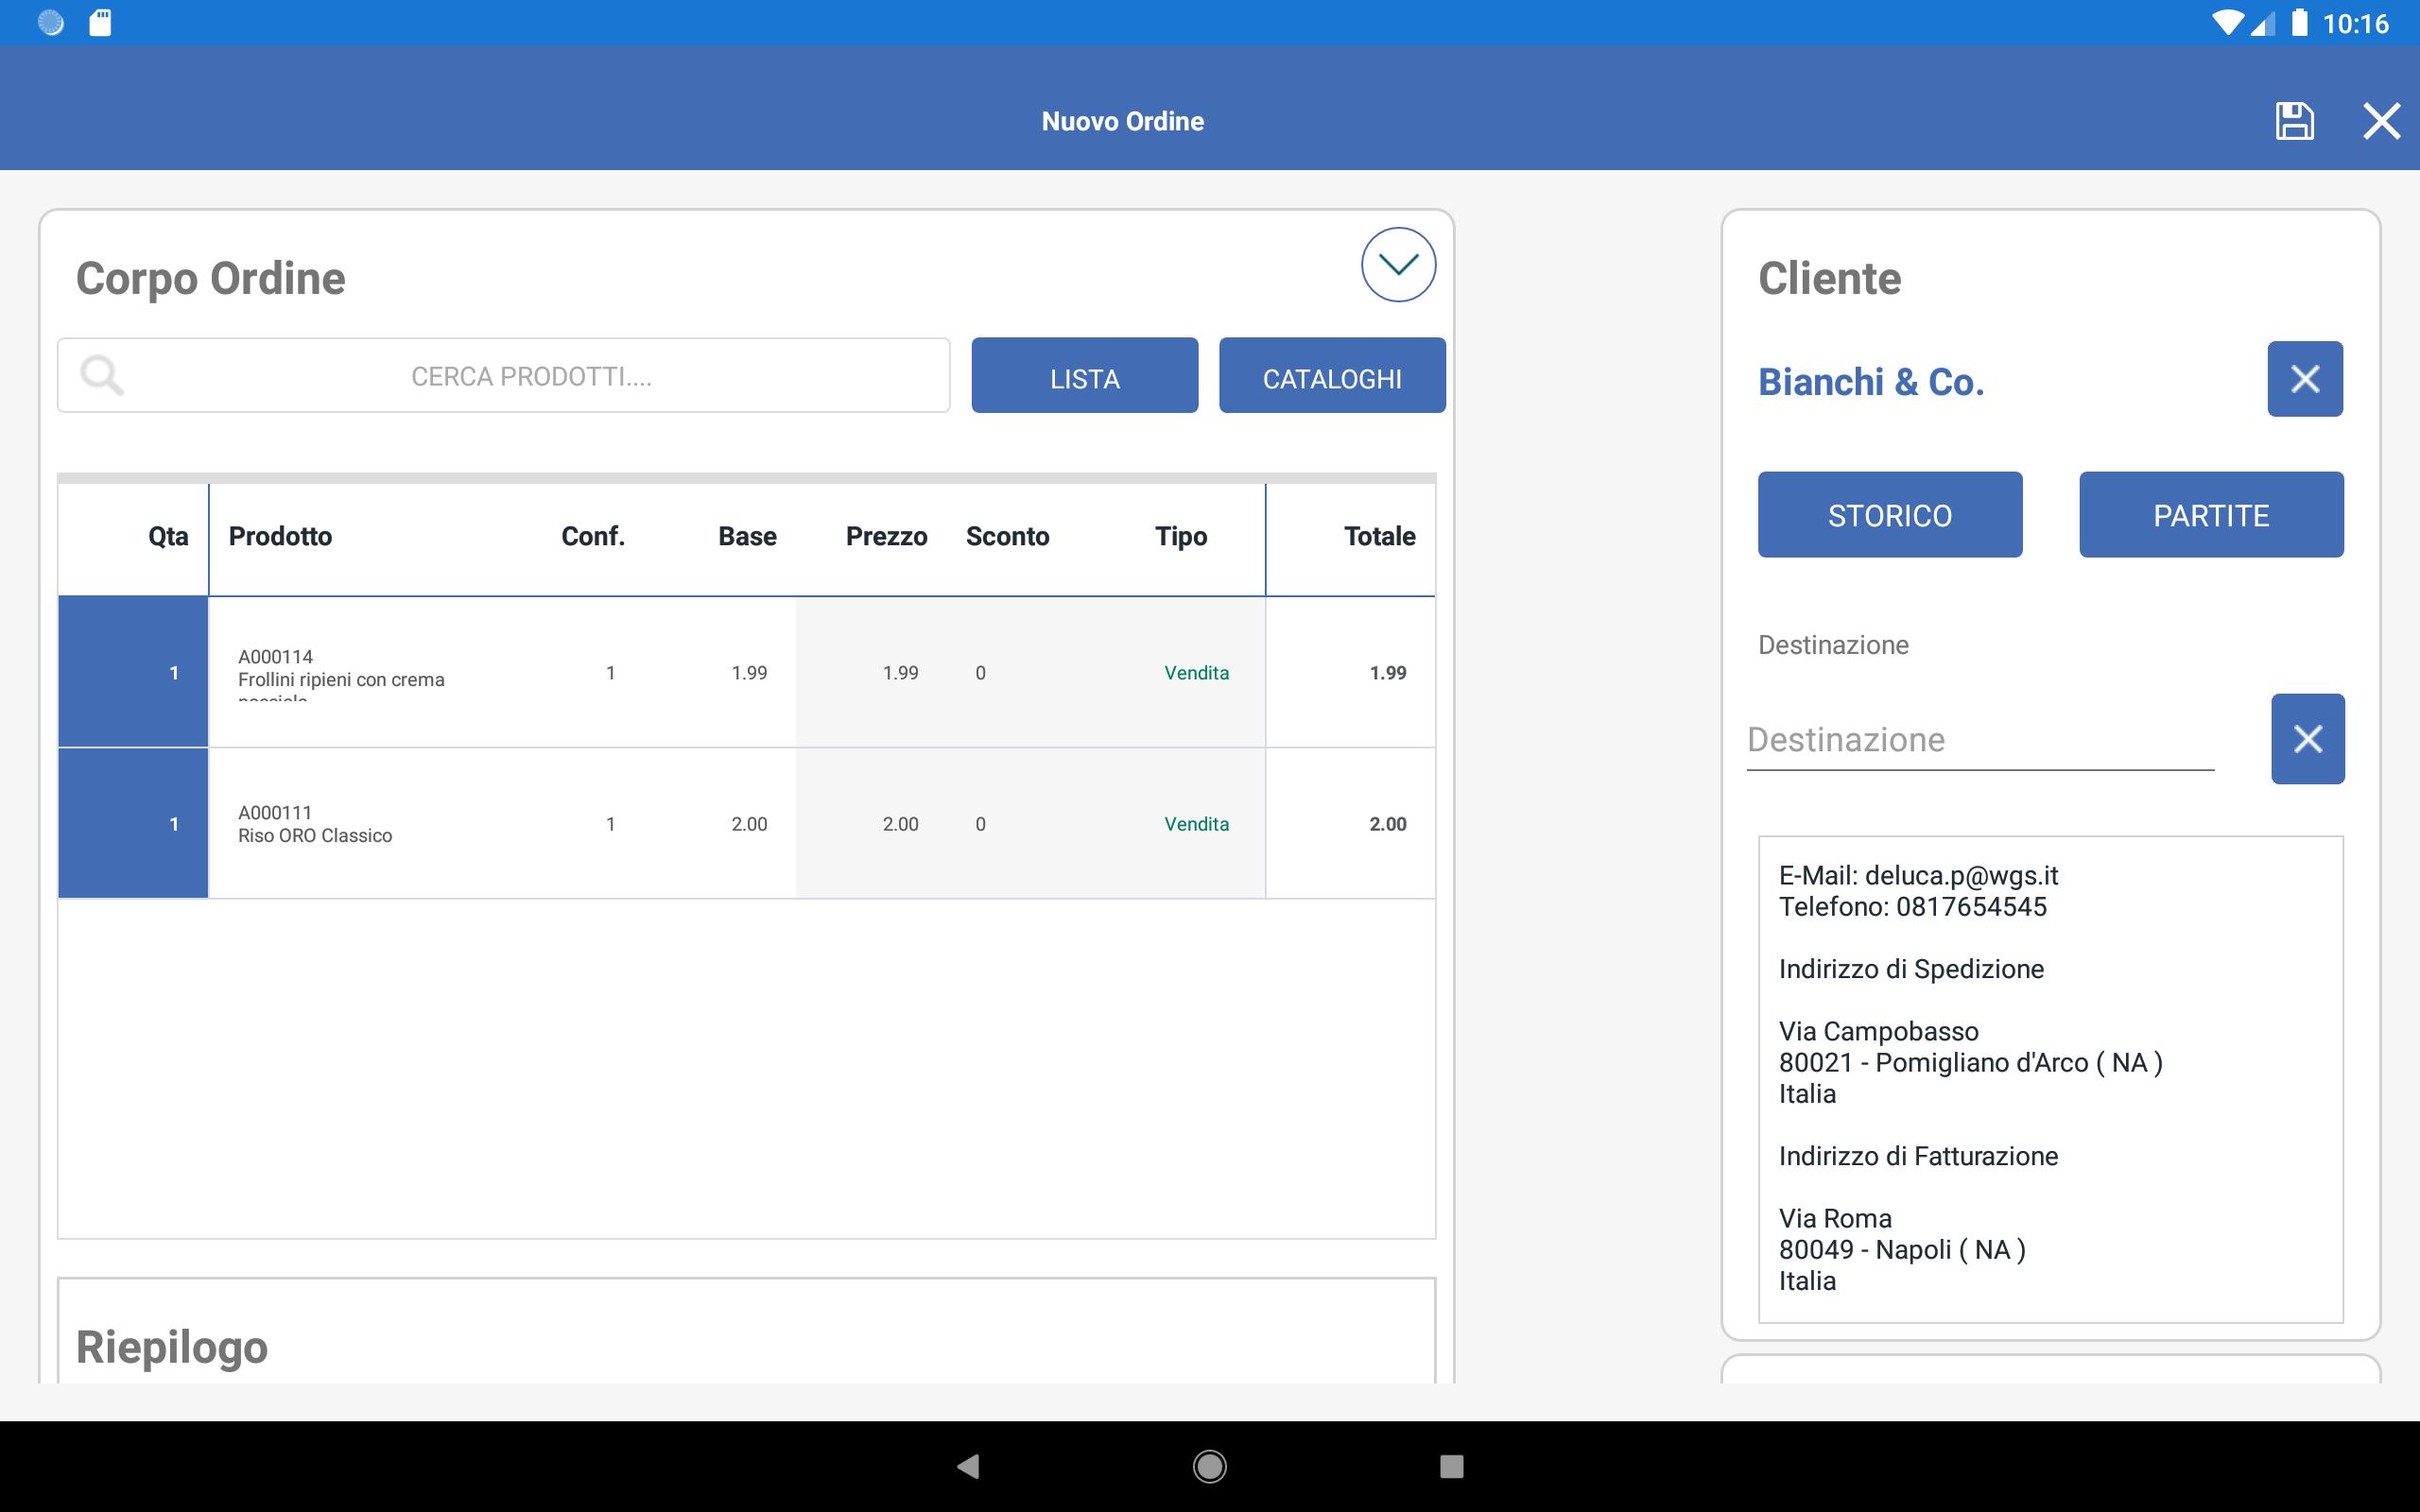View client STORICO history
The image size is (2420, 1512).
click(1890, 515)
